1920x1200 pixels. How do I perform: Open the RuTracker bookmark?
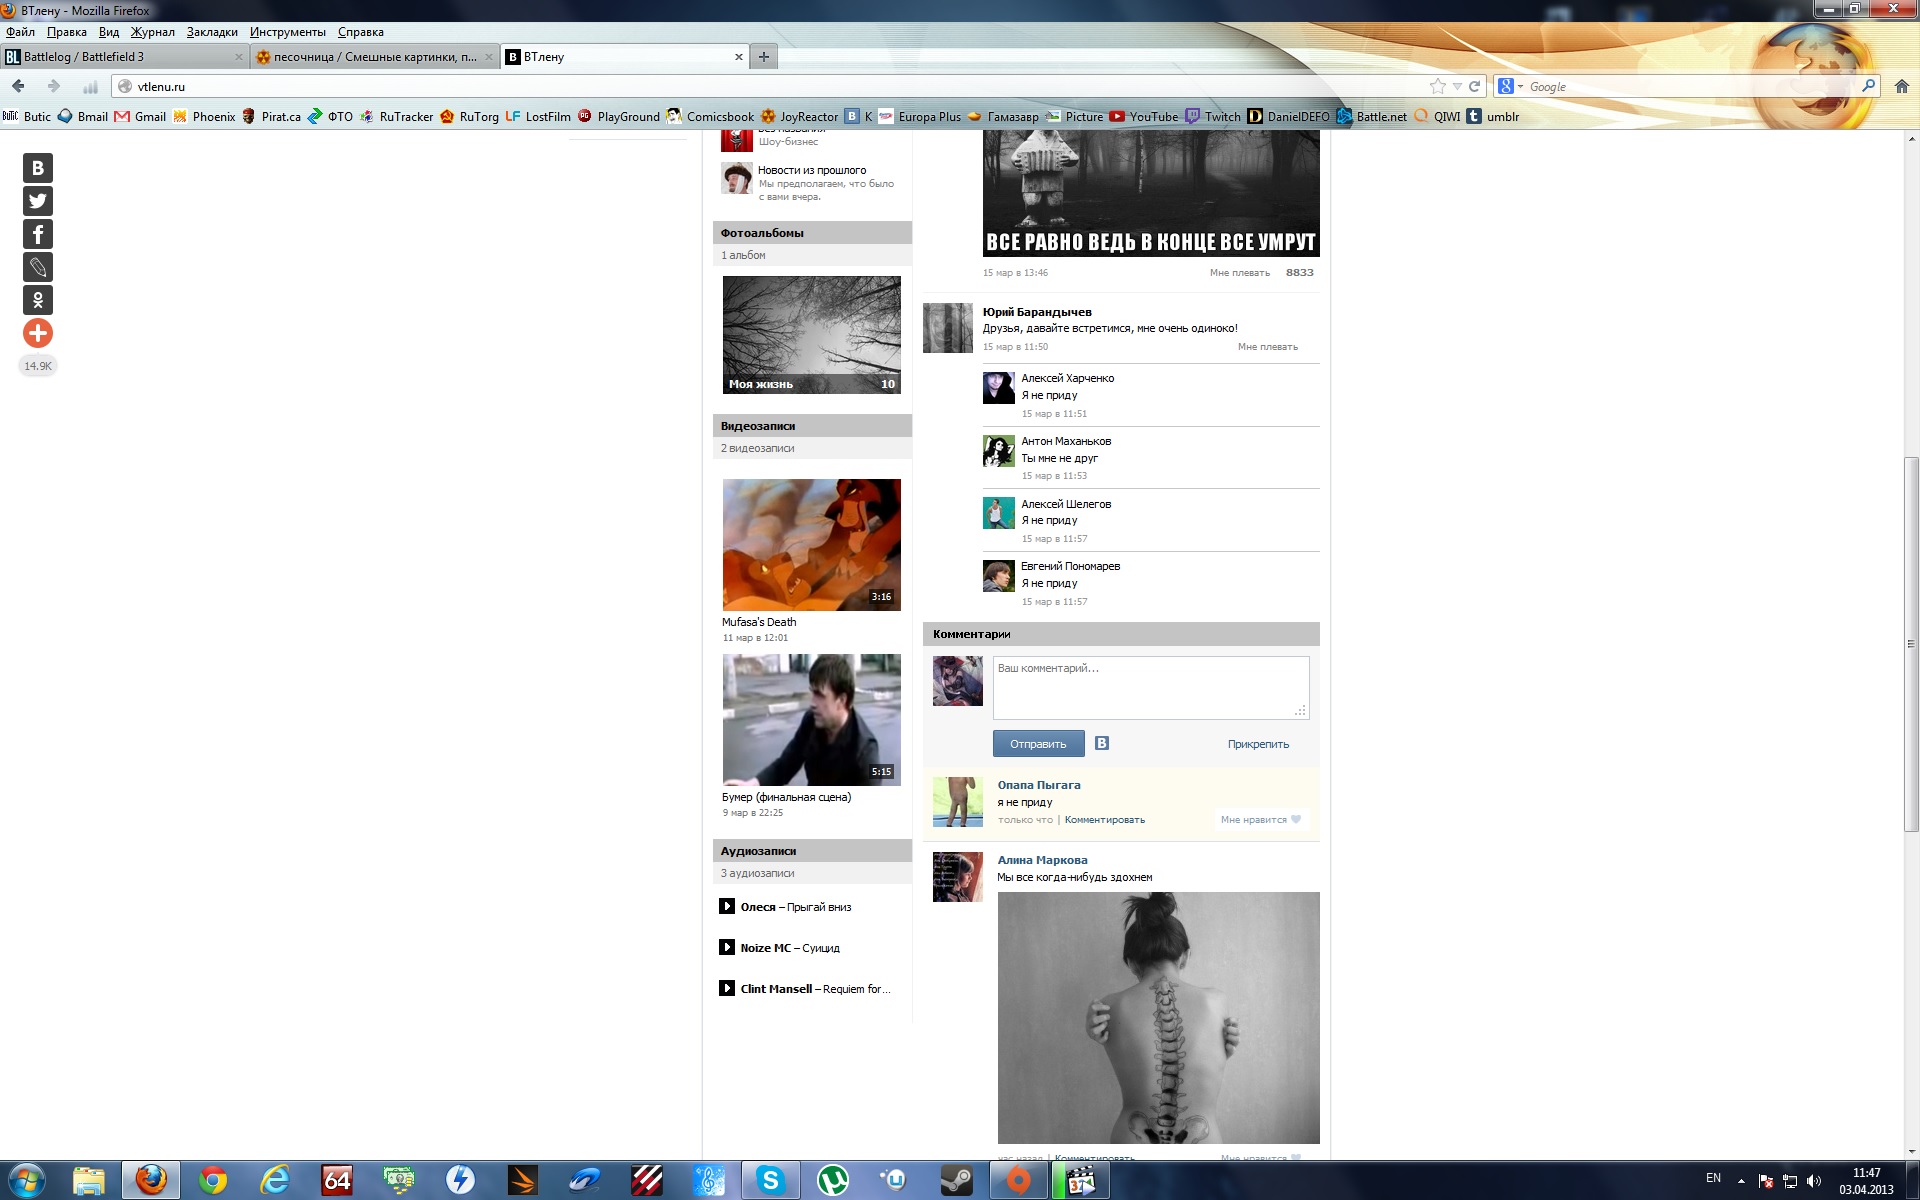396,116
